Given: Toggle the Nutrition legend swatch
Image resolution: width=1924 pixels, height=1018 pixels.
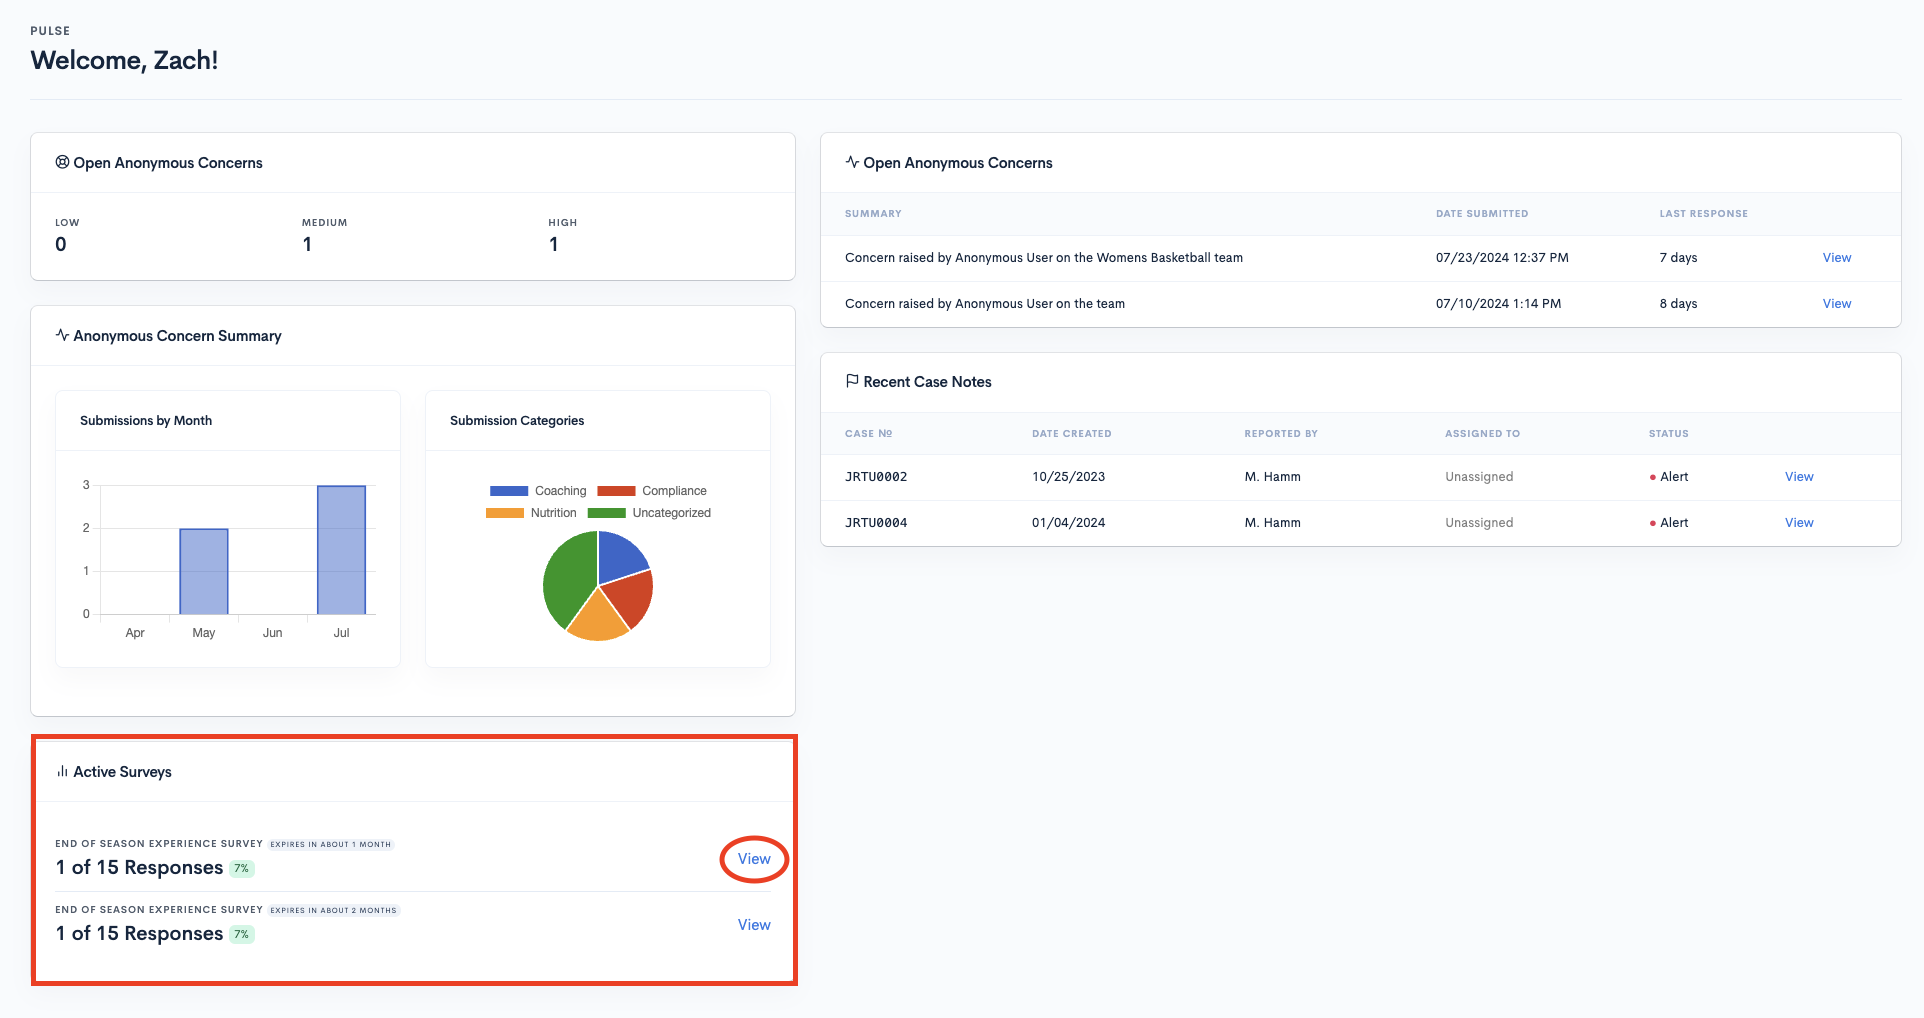Looking at the screenshot, I should (x=505, y=513).
